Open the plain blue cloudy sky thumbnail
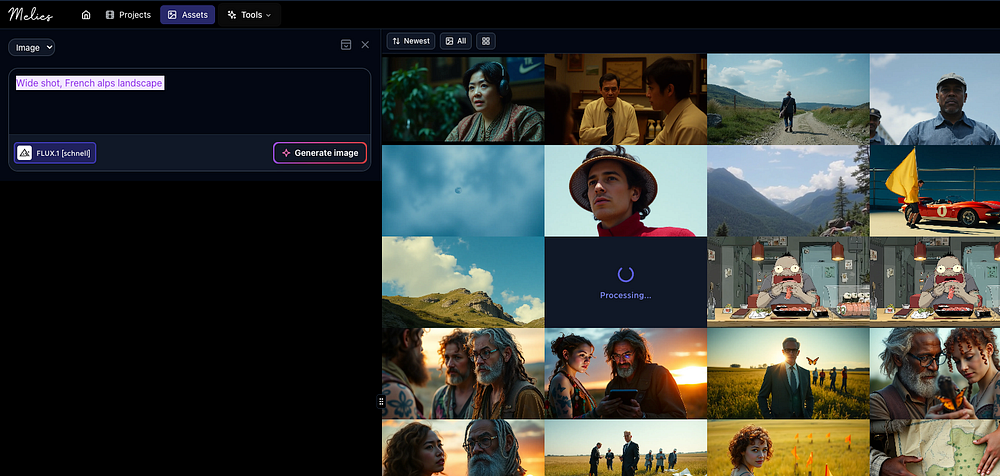The height and width of the screenshot is (476, 1000). [x=463, y=190]
